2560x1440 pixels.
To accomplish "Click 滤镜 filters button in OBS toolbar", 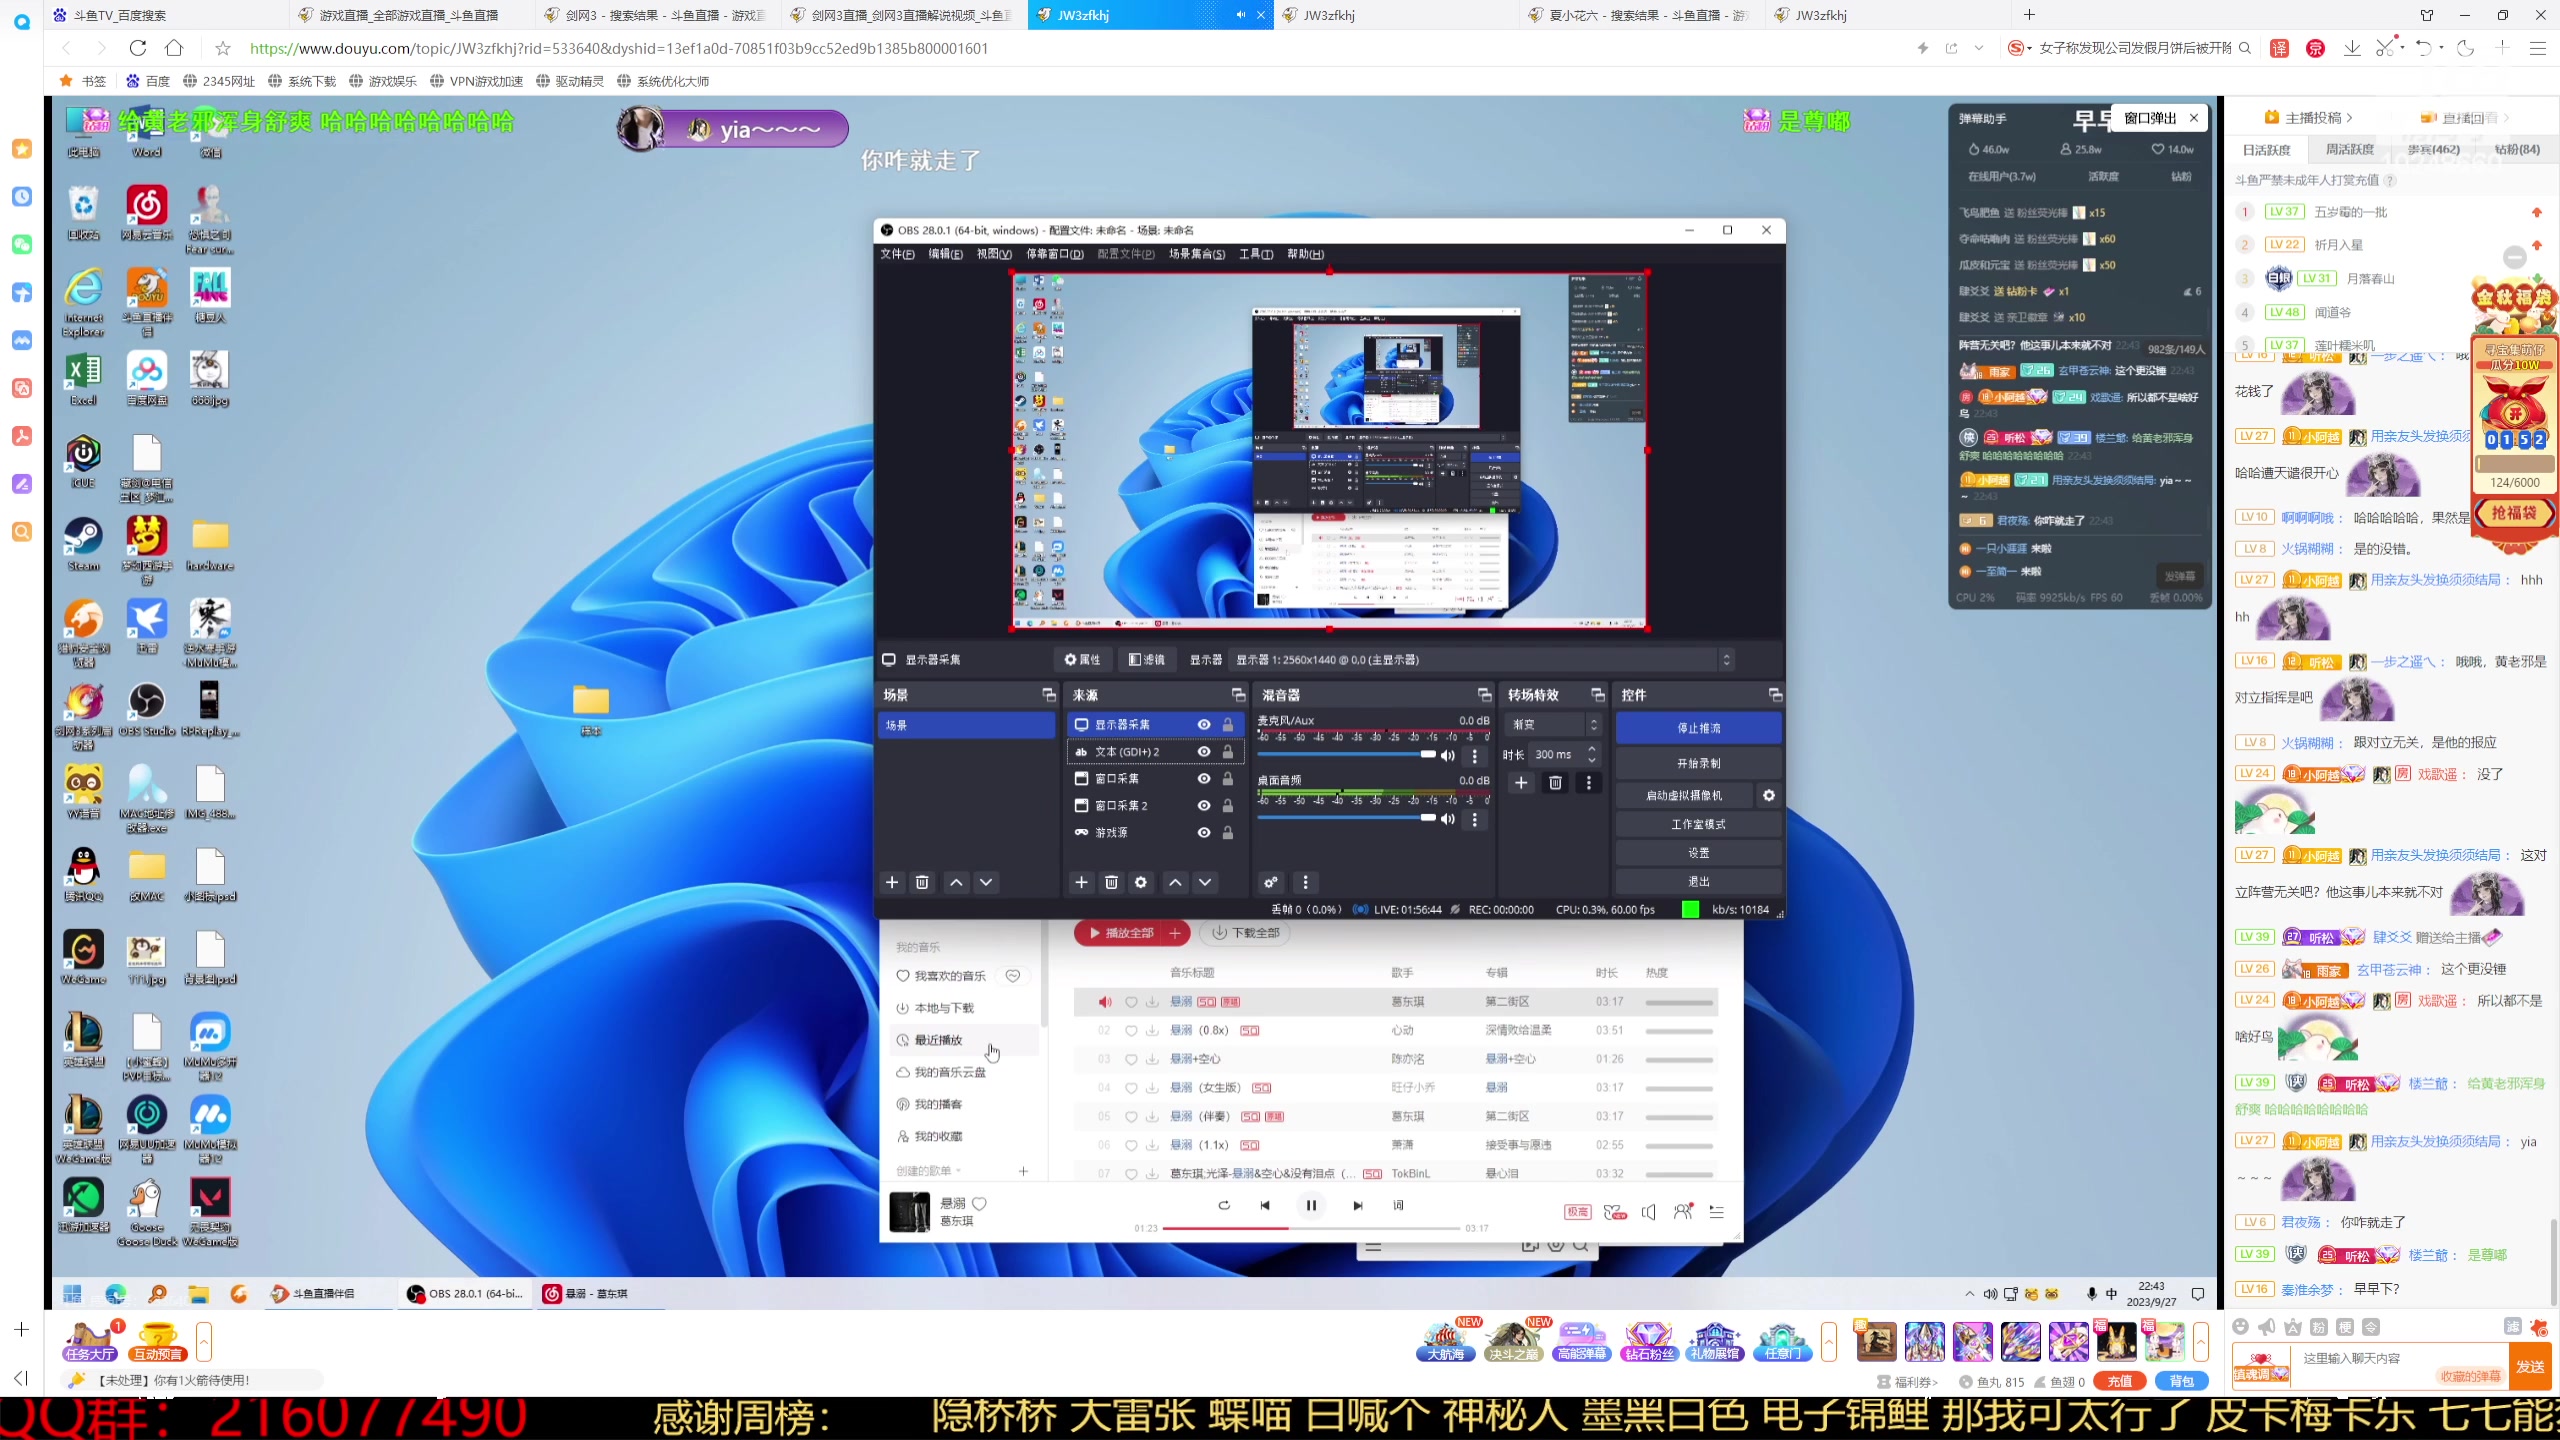I will point(1146,660).
